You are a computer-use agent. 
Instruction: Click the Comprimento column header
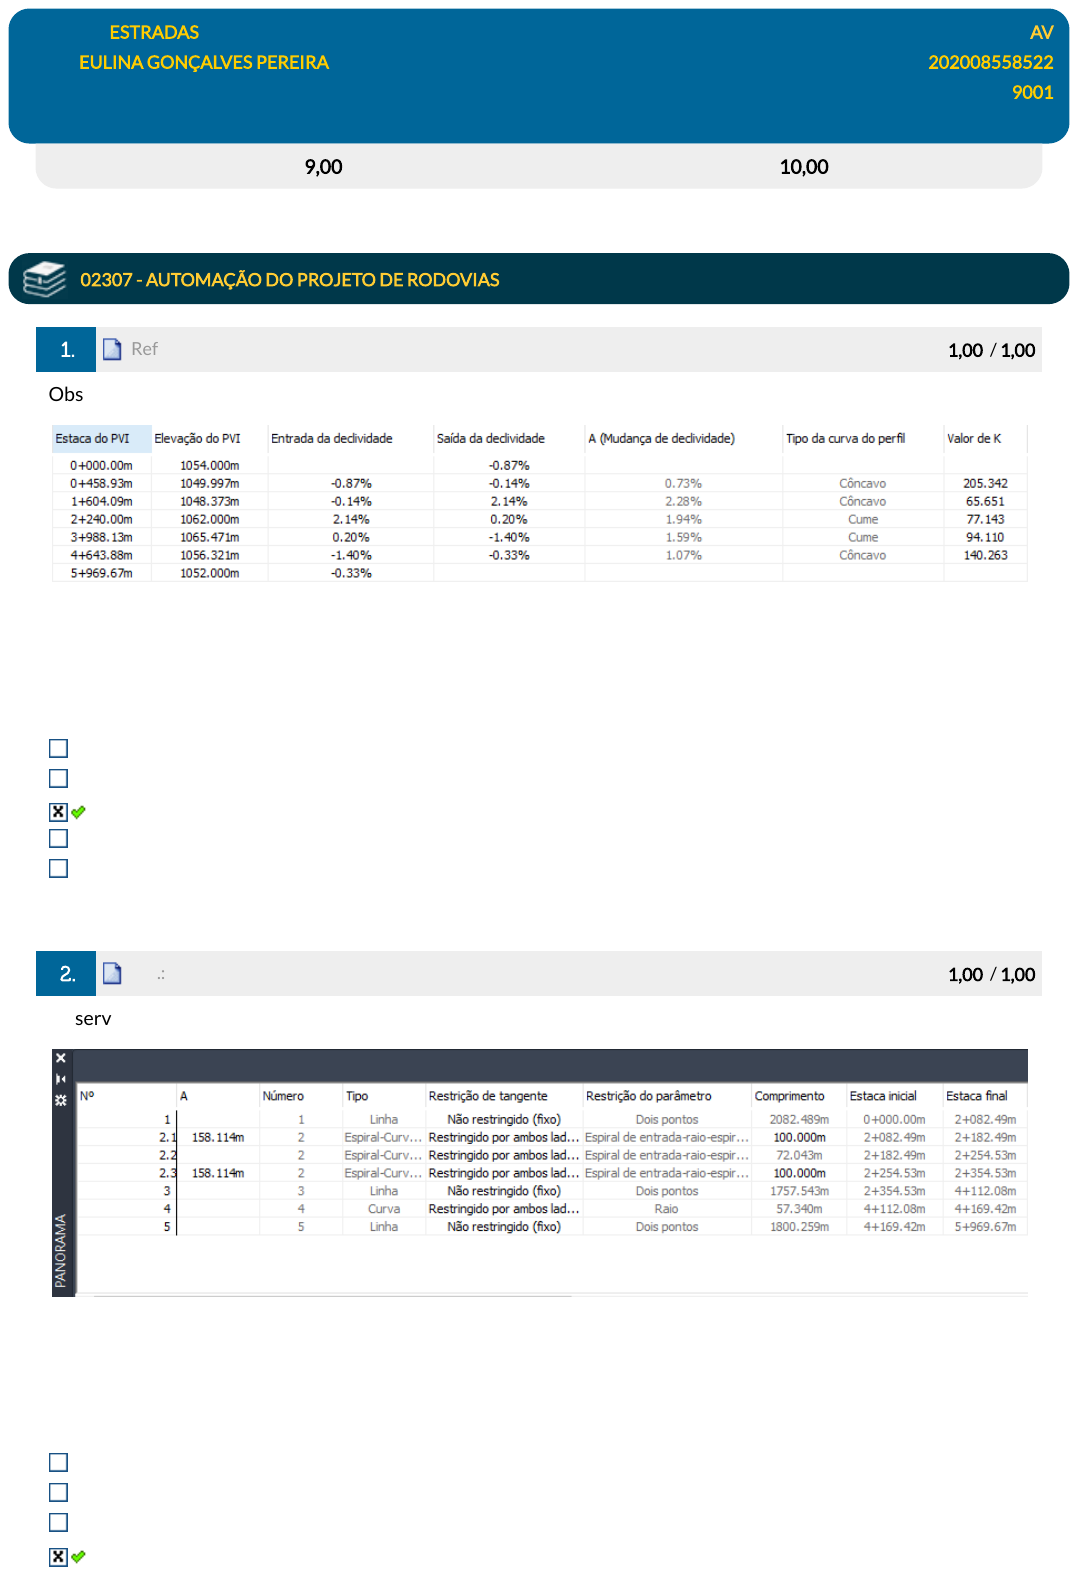[789, 1096]
